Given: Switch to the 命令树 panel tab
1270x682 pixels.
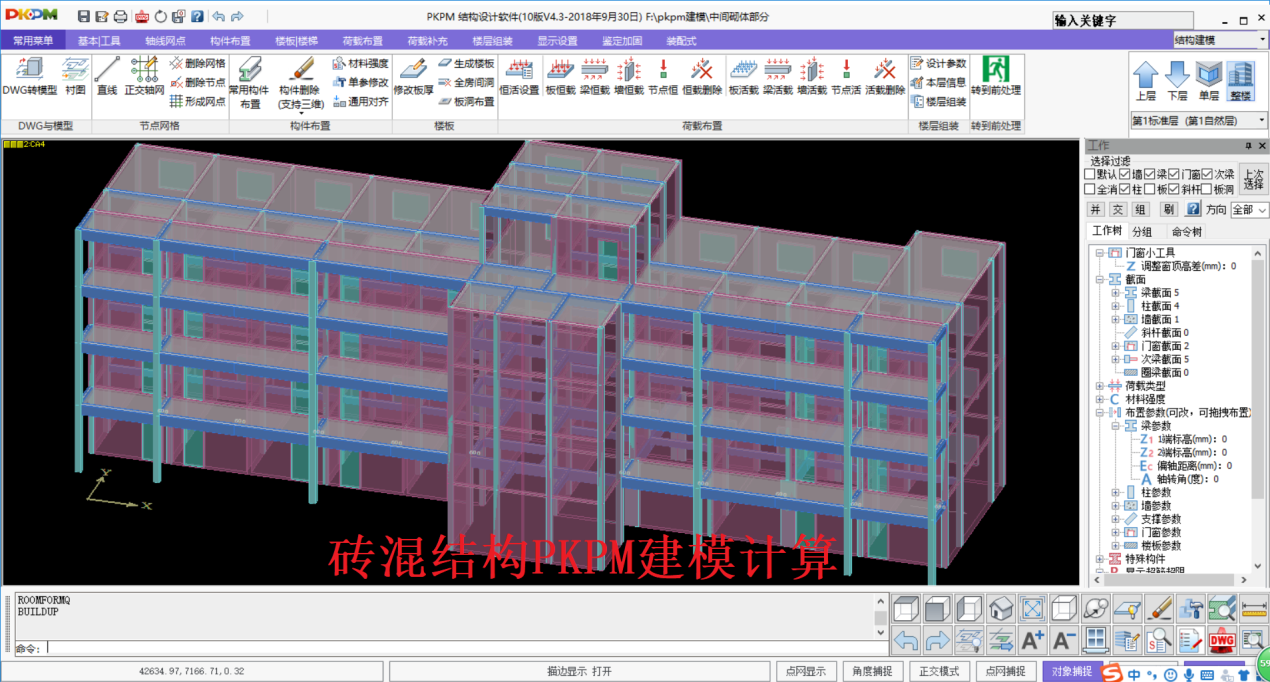Looking at the screenshot, I should click(x=1188, y=232).
